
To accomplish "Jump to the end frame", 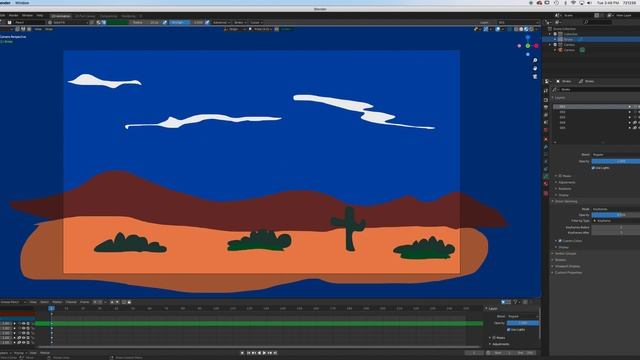I will [x=275, y=353].
